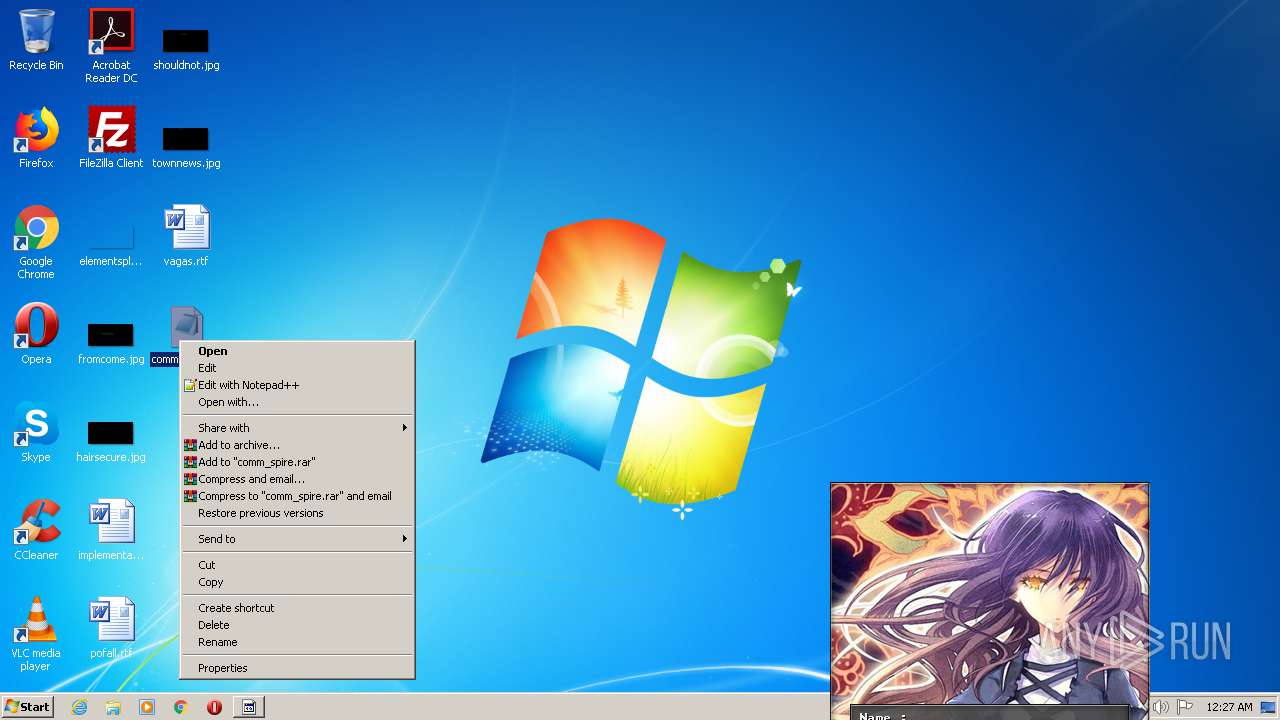This screenshot has width=1280, height=720.
Task: Select the elementspl... desktop file
Action: point(111,244)
